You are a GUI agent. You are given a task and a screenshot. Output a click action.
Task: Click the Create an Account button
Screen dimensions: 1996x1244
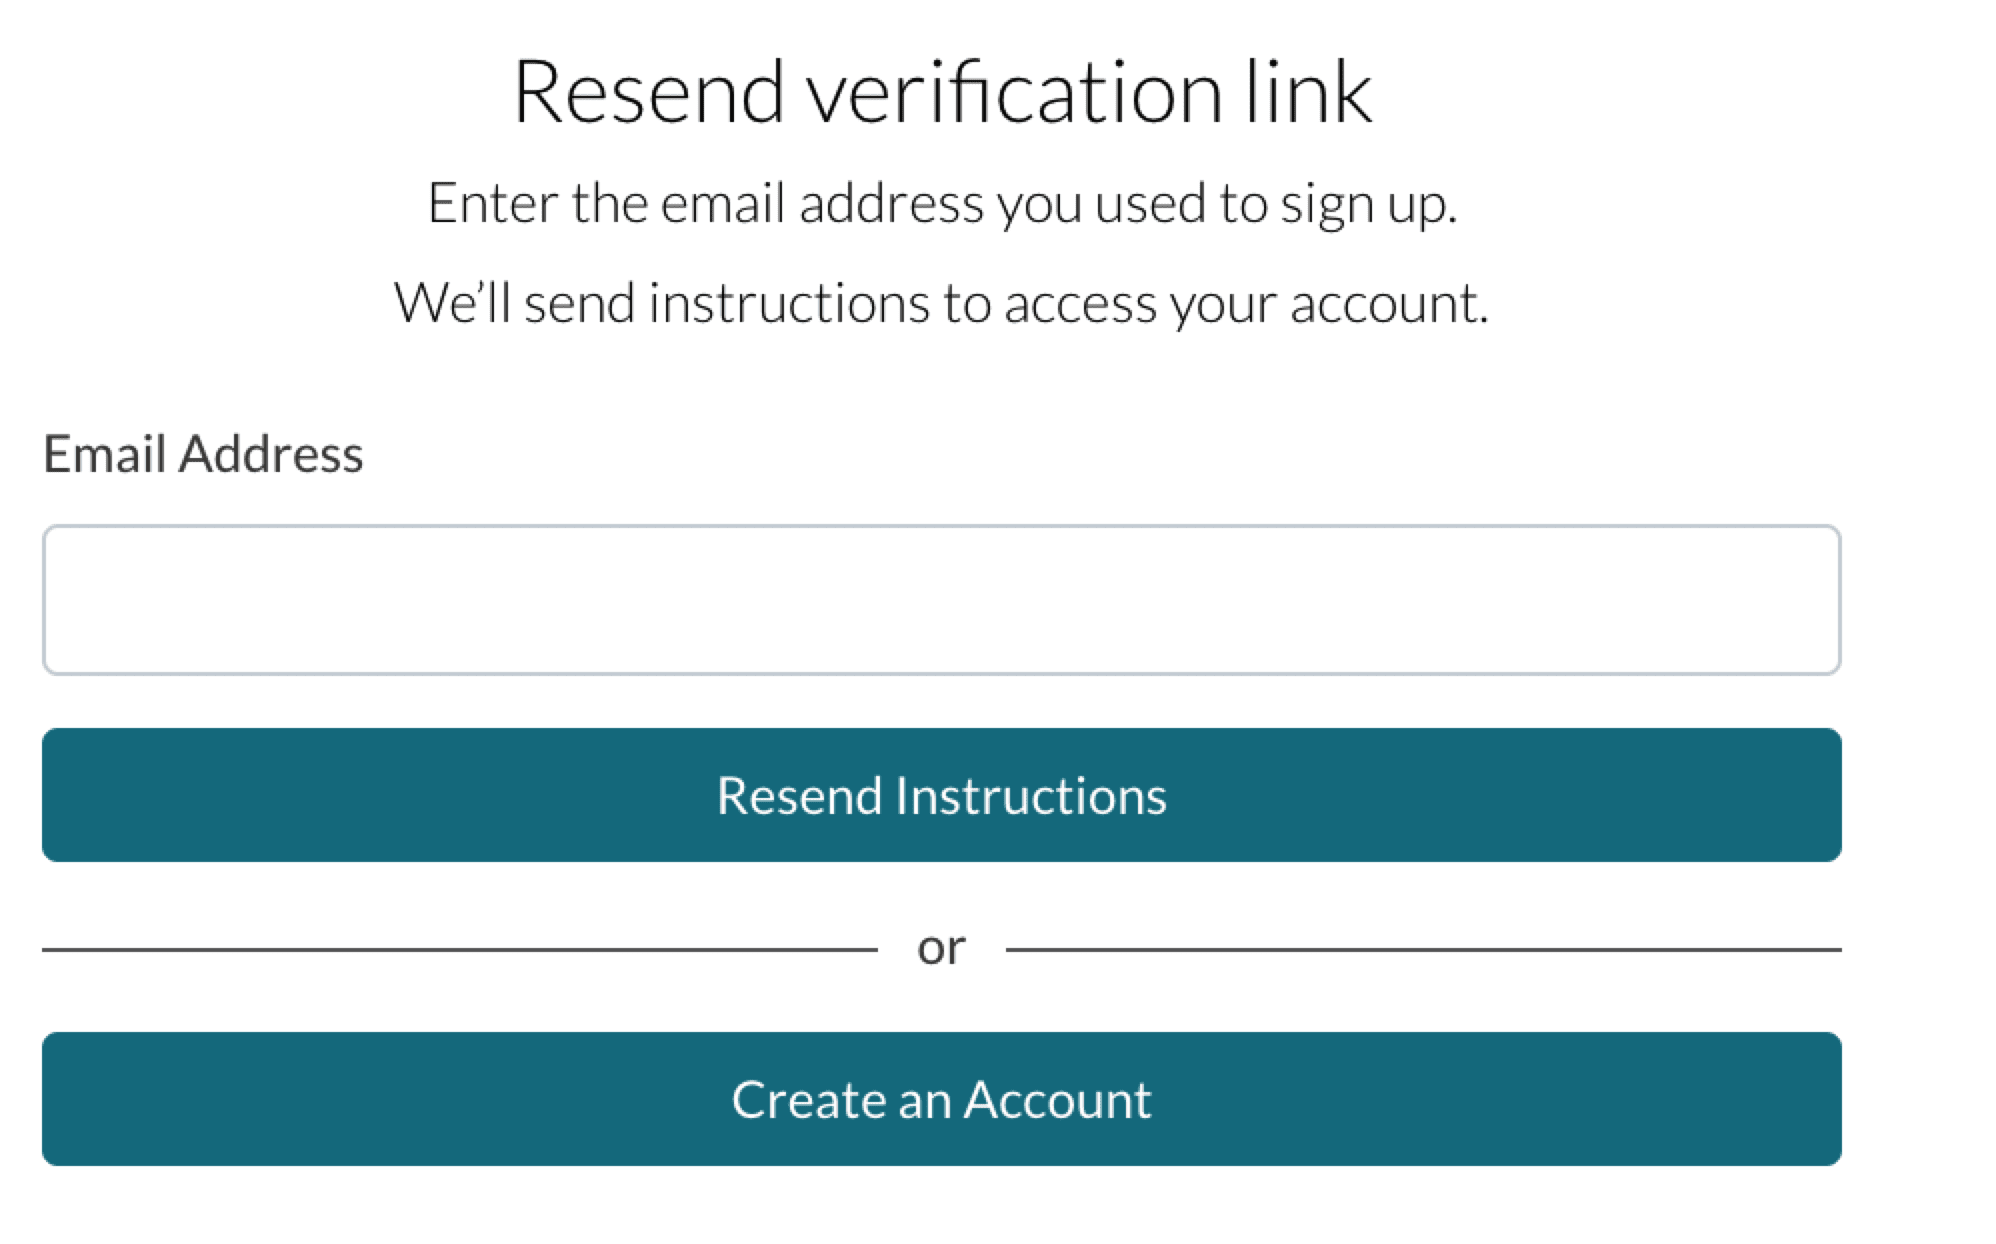coord(940,1099)
